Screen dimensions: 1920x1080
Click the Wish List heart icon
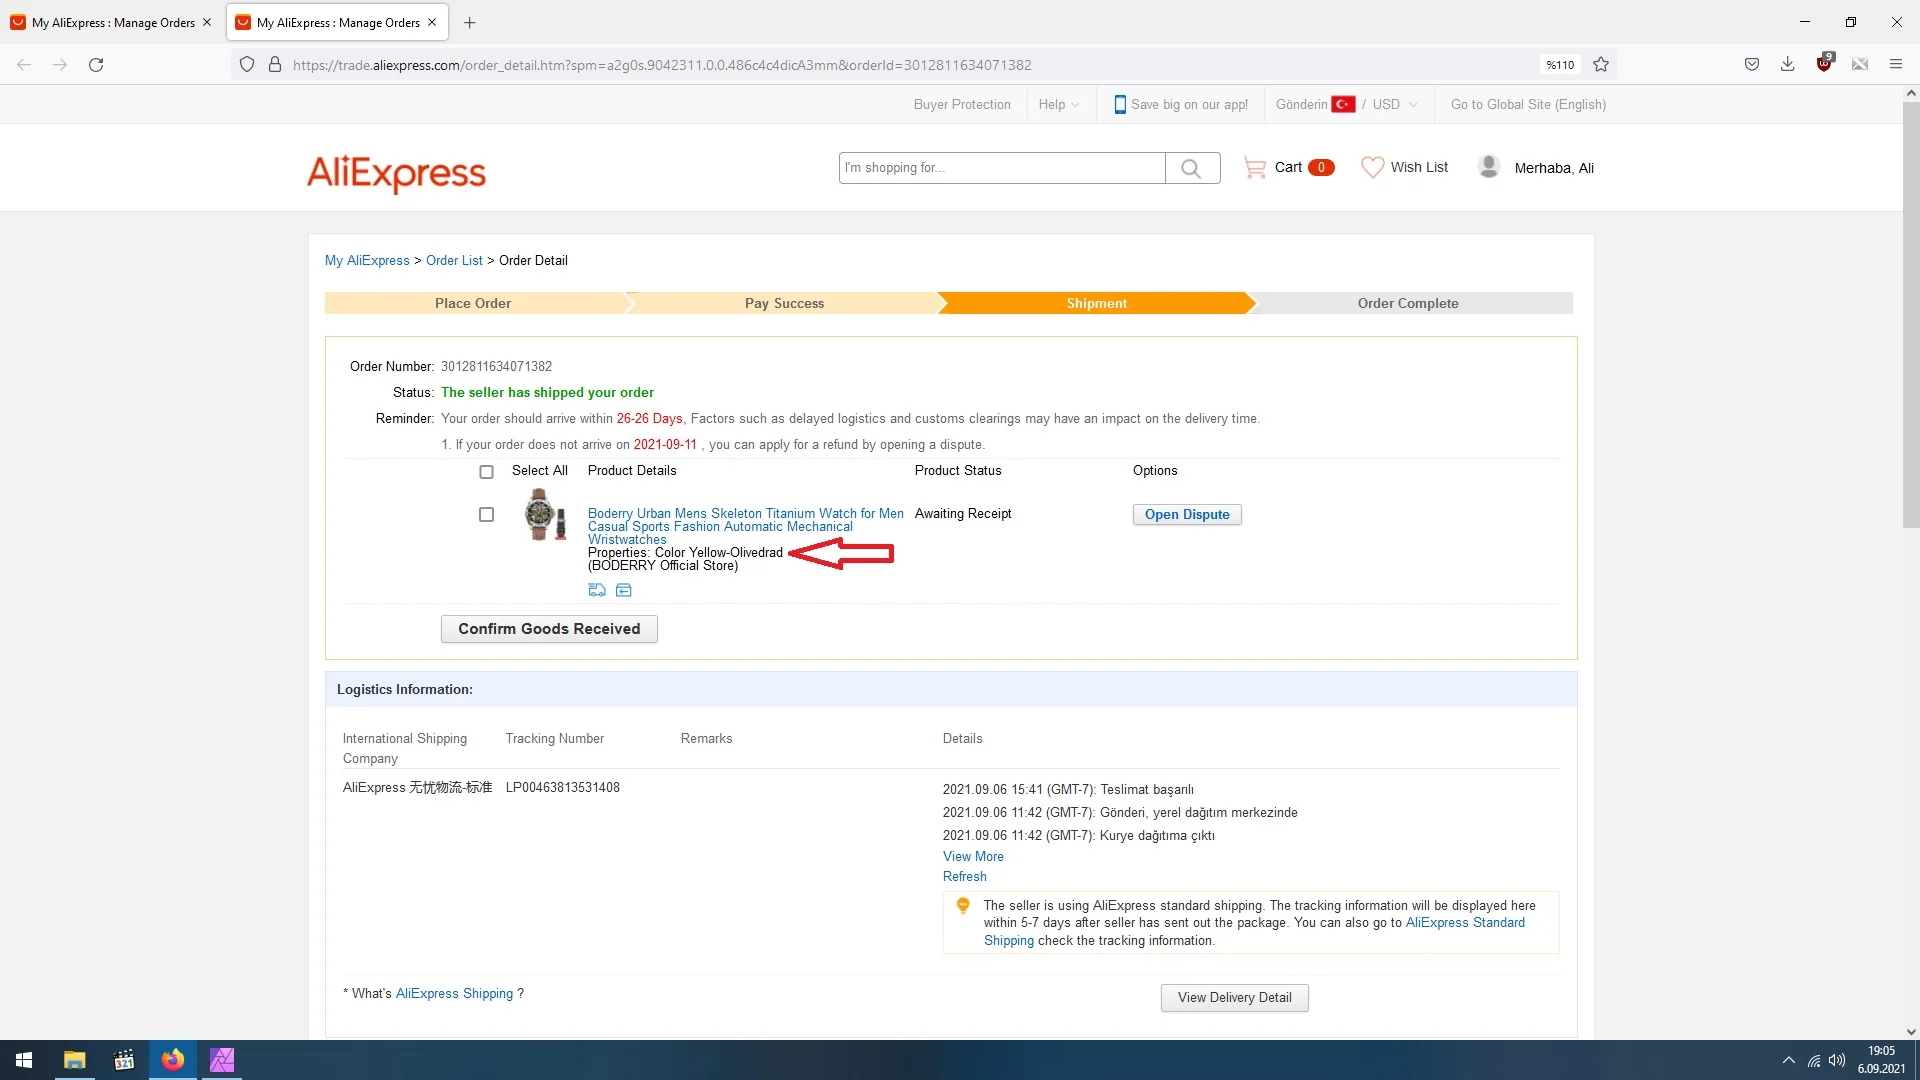(x=1372, y=167)
